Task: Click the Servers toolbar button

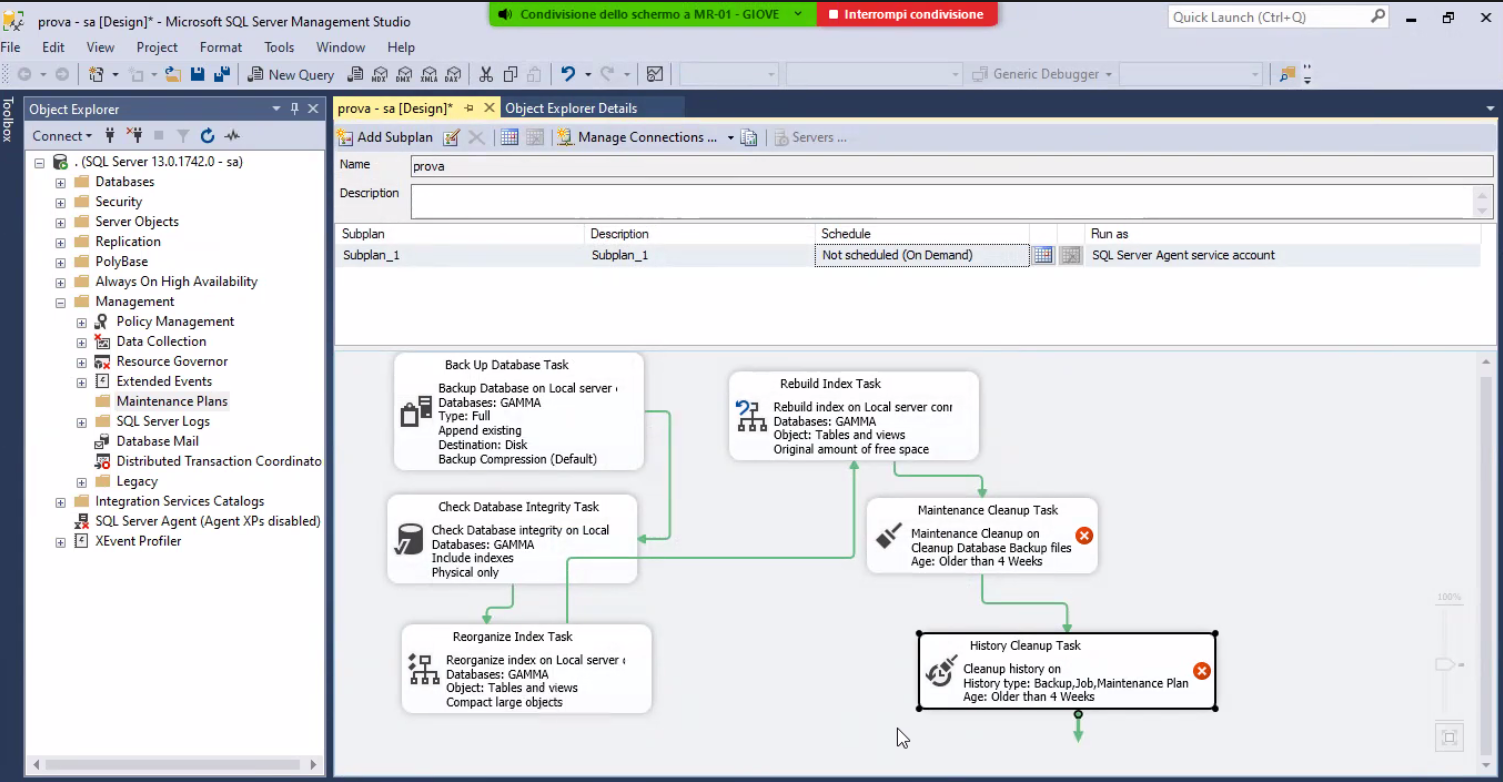Action: pos(812,137)
